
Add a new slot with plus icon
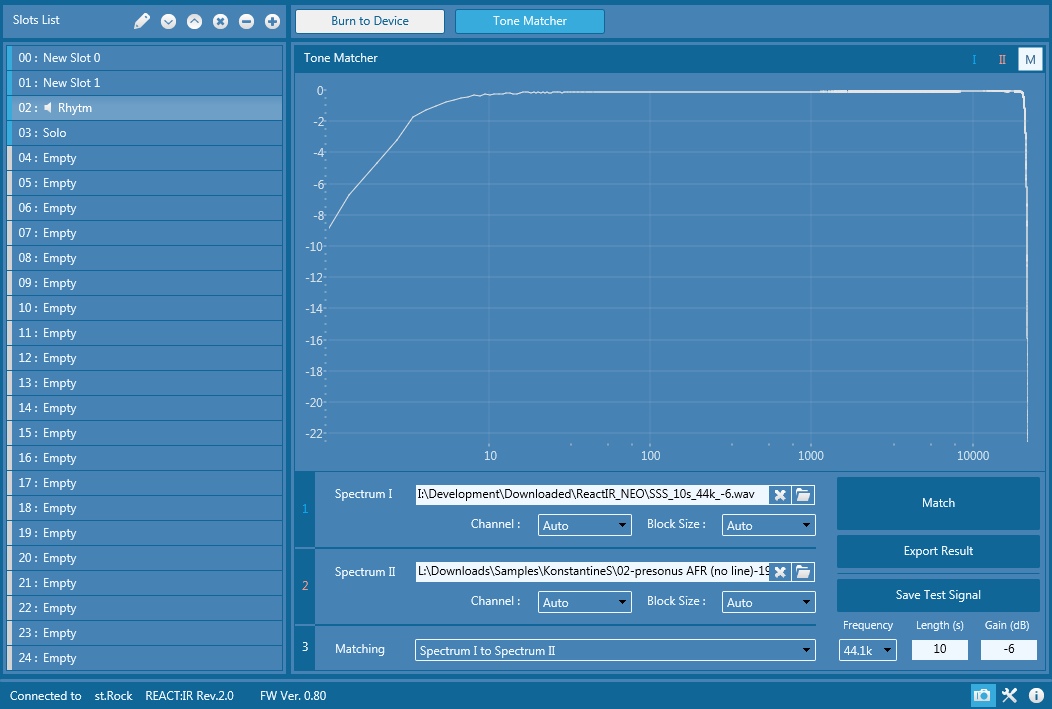click(272, 21)
